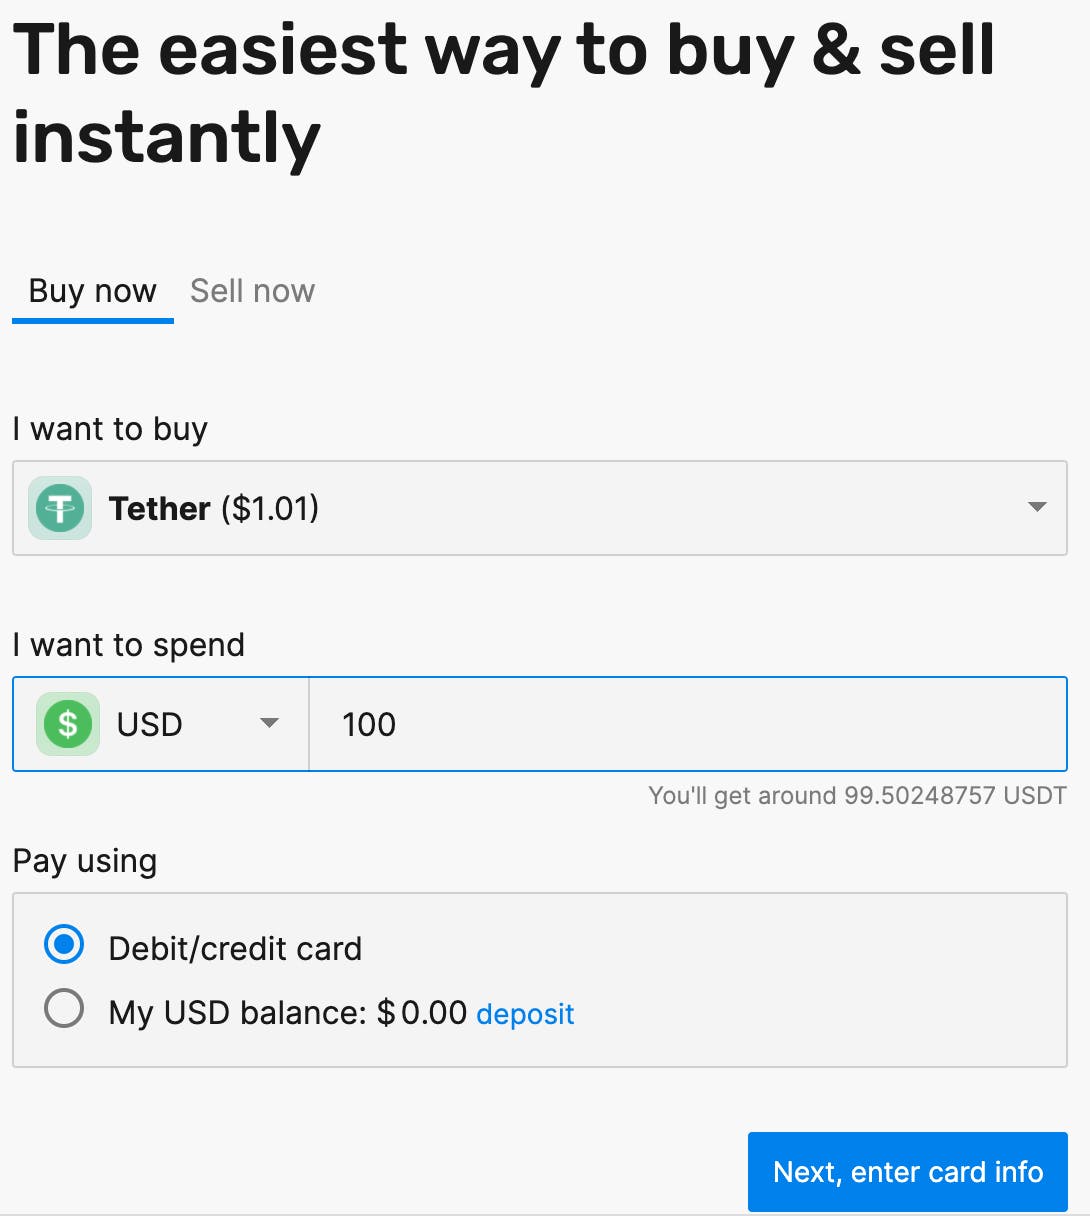Expand the Tether cryptocurrency dropdown arrow
This screenshot has width=1090, height=1216.
point(1037,507)
